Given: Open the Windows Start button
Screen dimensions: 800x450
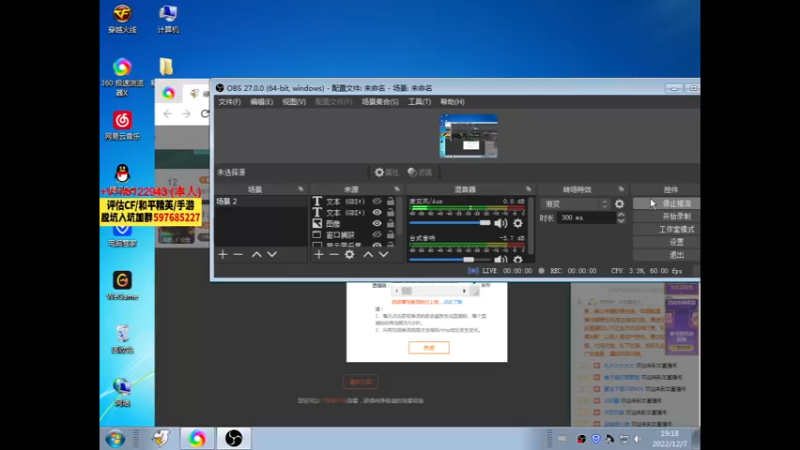Looking at the screenshot, I should coord(115,438).
